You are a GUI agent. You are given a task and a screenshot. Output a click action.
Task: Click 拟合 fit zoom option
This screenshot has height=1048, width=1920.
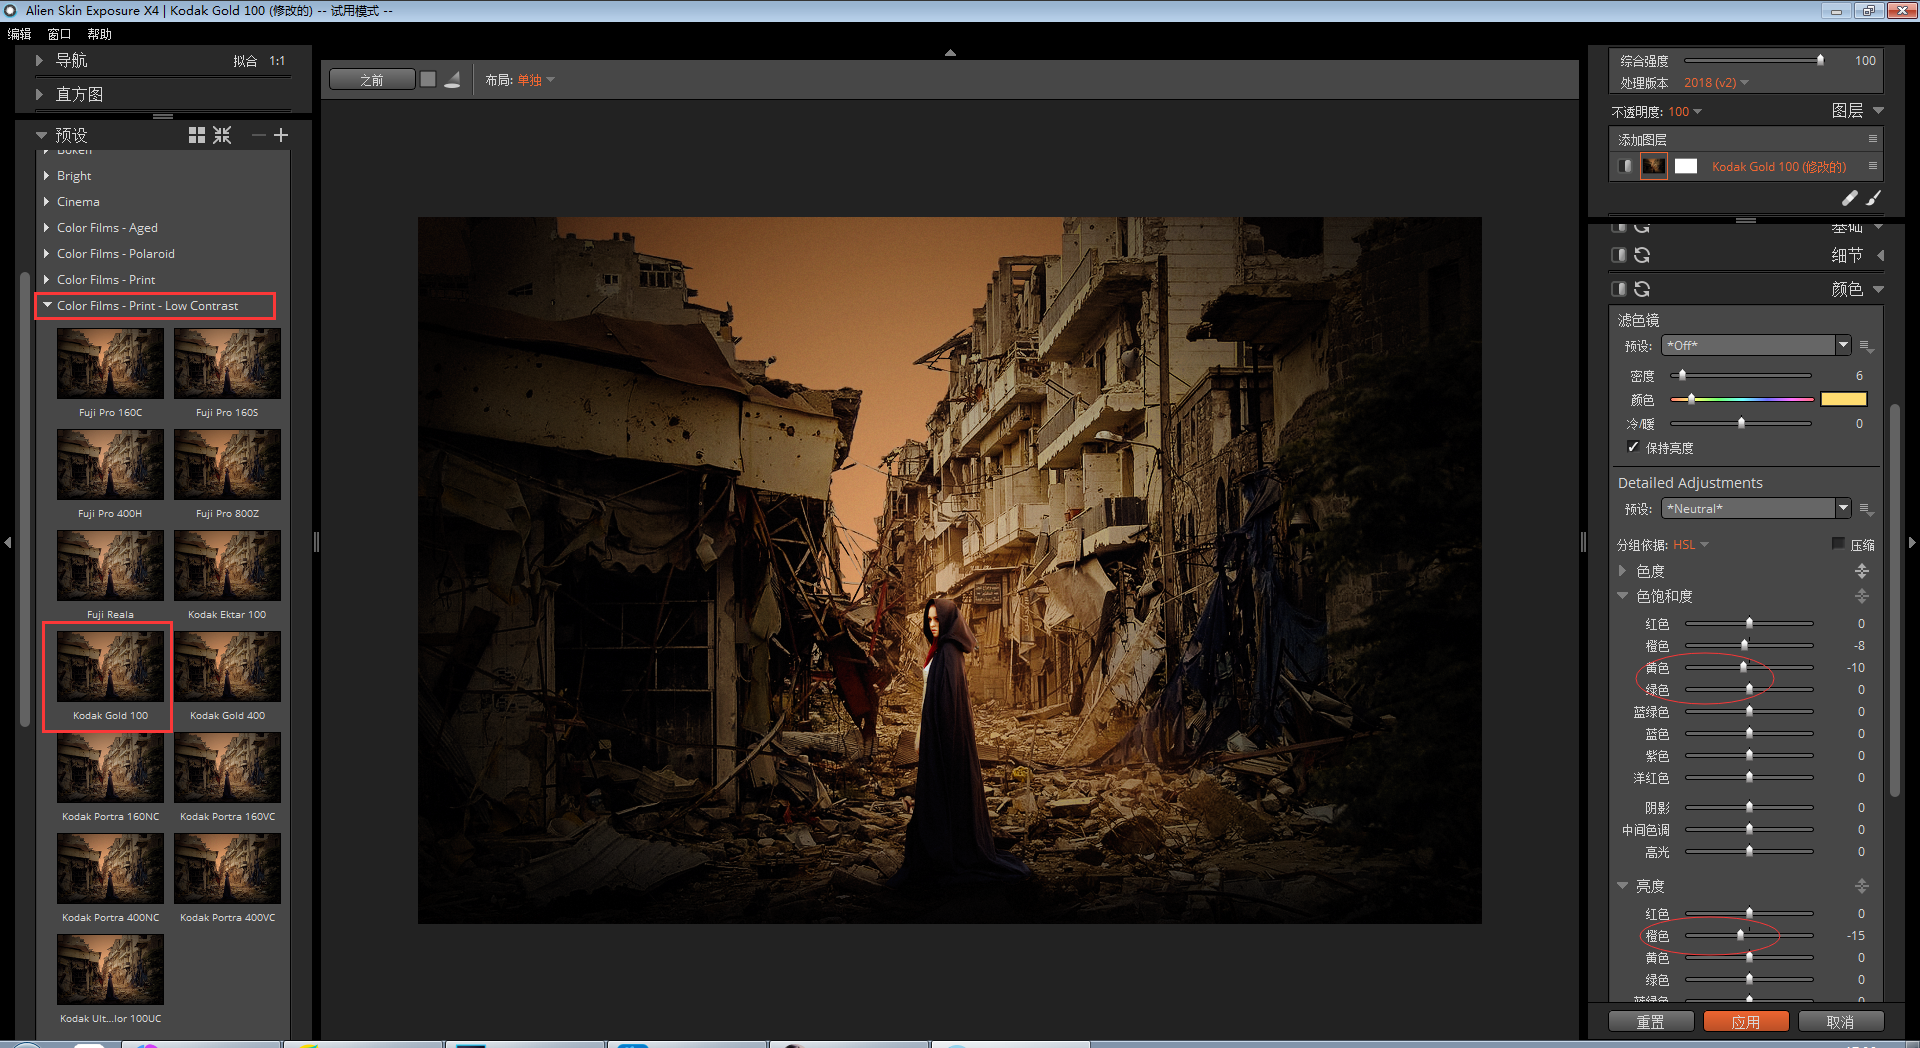tap(245, 61)
